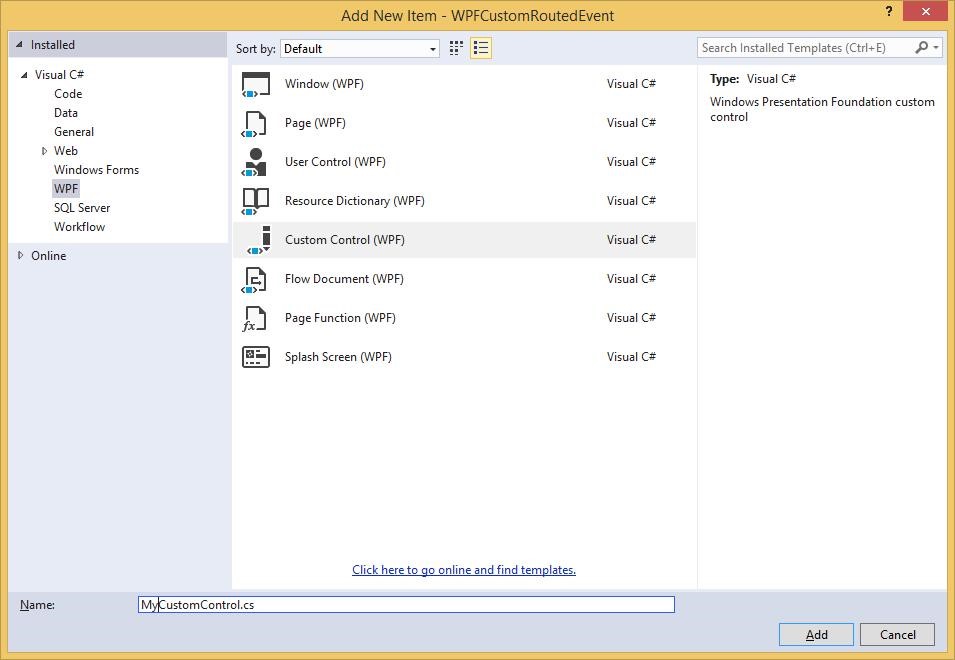Click the Search Installed Templates box
The height and width of the screenshot is (660, 955).
point(805,47)
